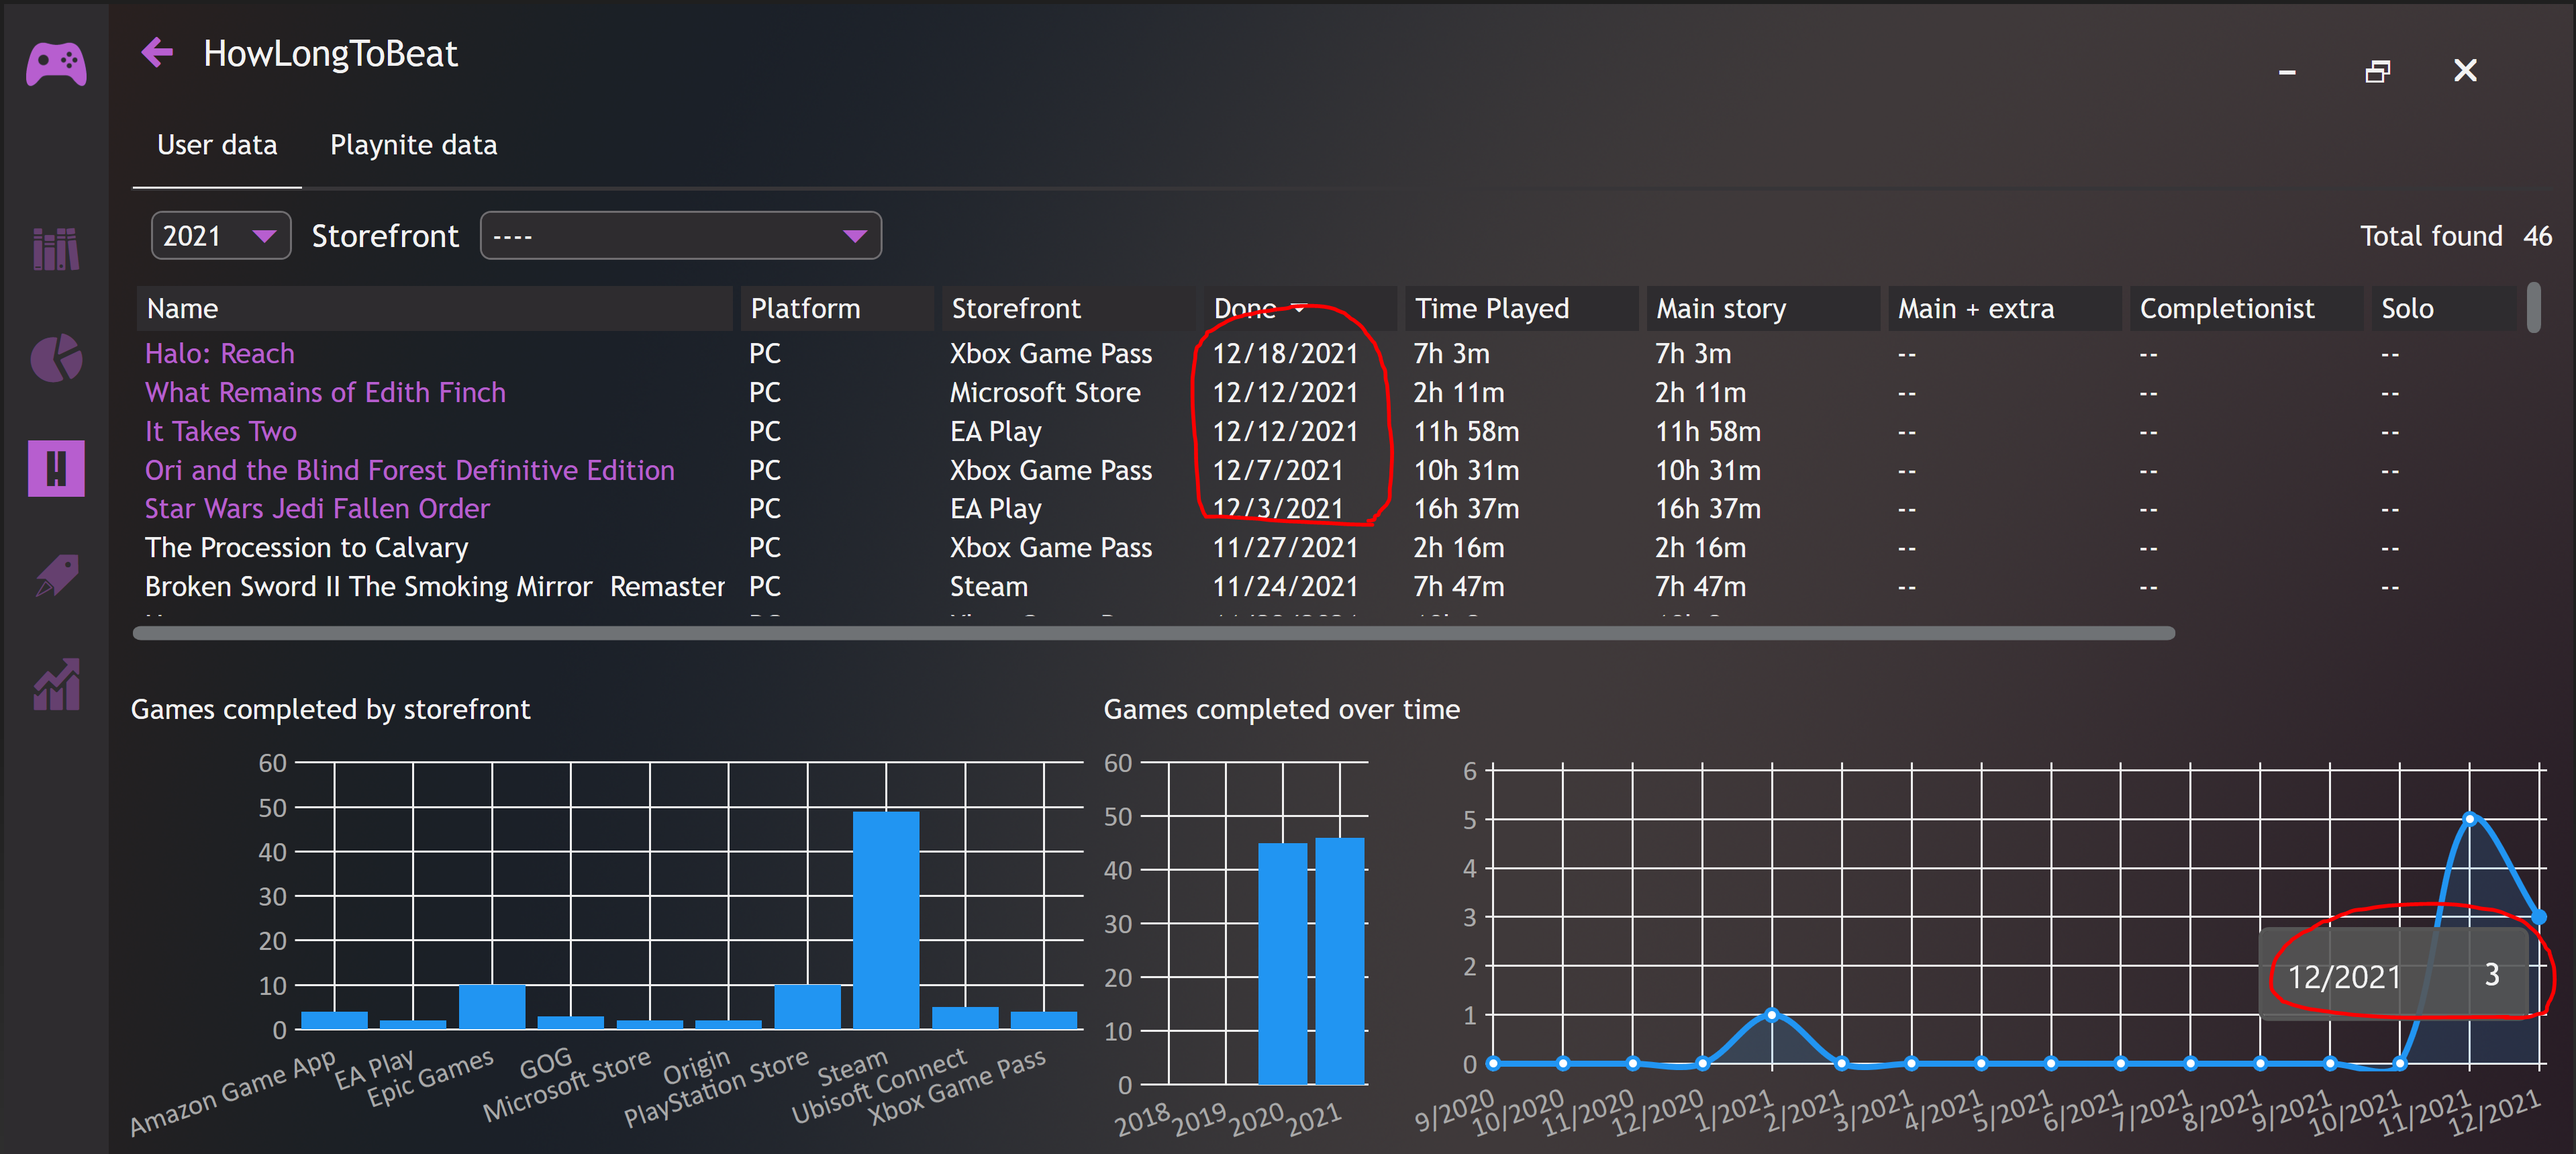Open the library bookshelf sidebar icon
The width and height of the screenshot is (2576, 1154).
coord(56,248)
